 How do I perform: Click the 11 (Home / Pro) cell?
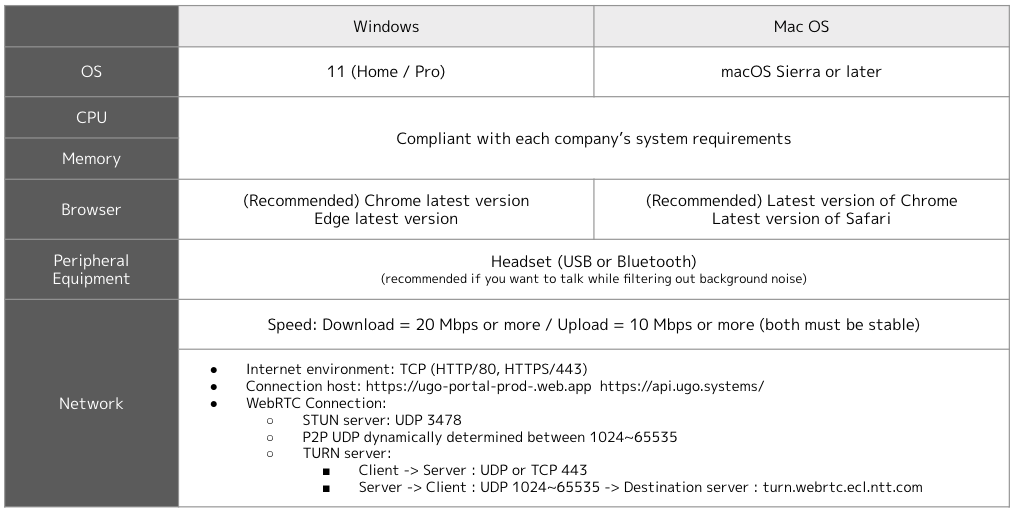point(386,71)
